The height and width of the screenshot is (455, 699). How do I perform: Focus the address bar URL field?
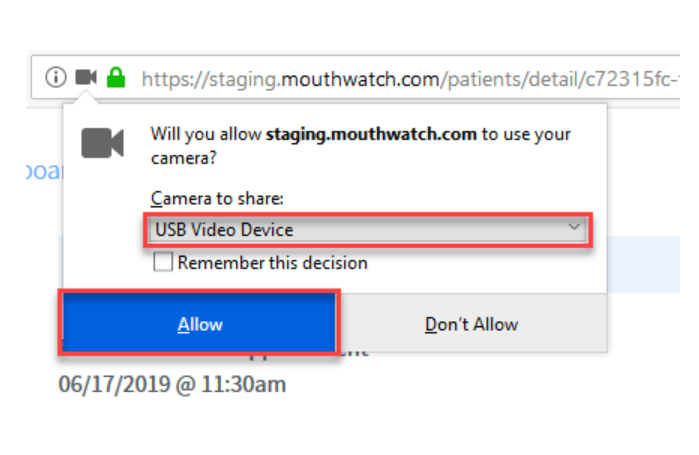(x=355, y=78)
